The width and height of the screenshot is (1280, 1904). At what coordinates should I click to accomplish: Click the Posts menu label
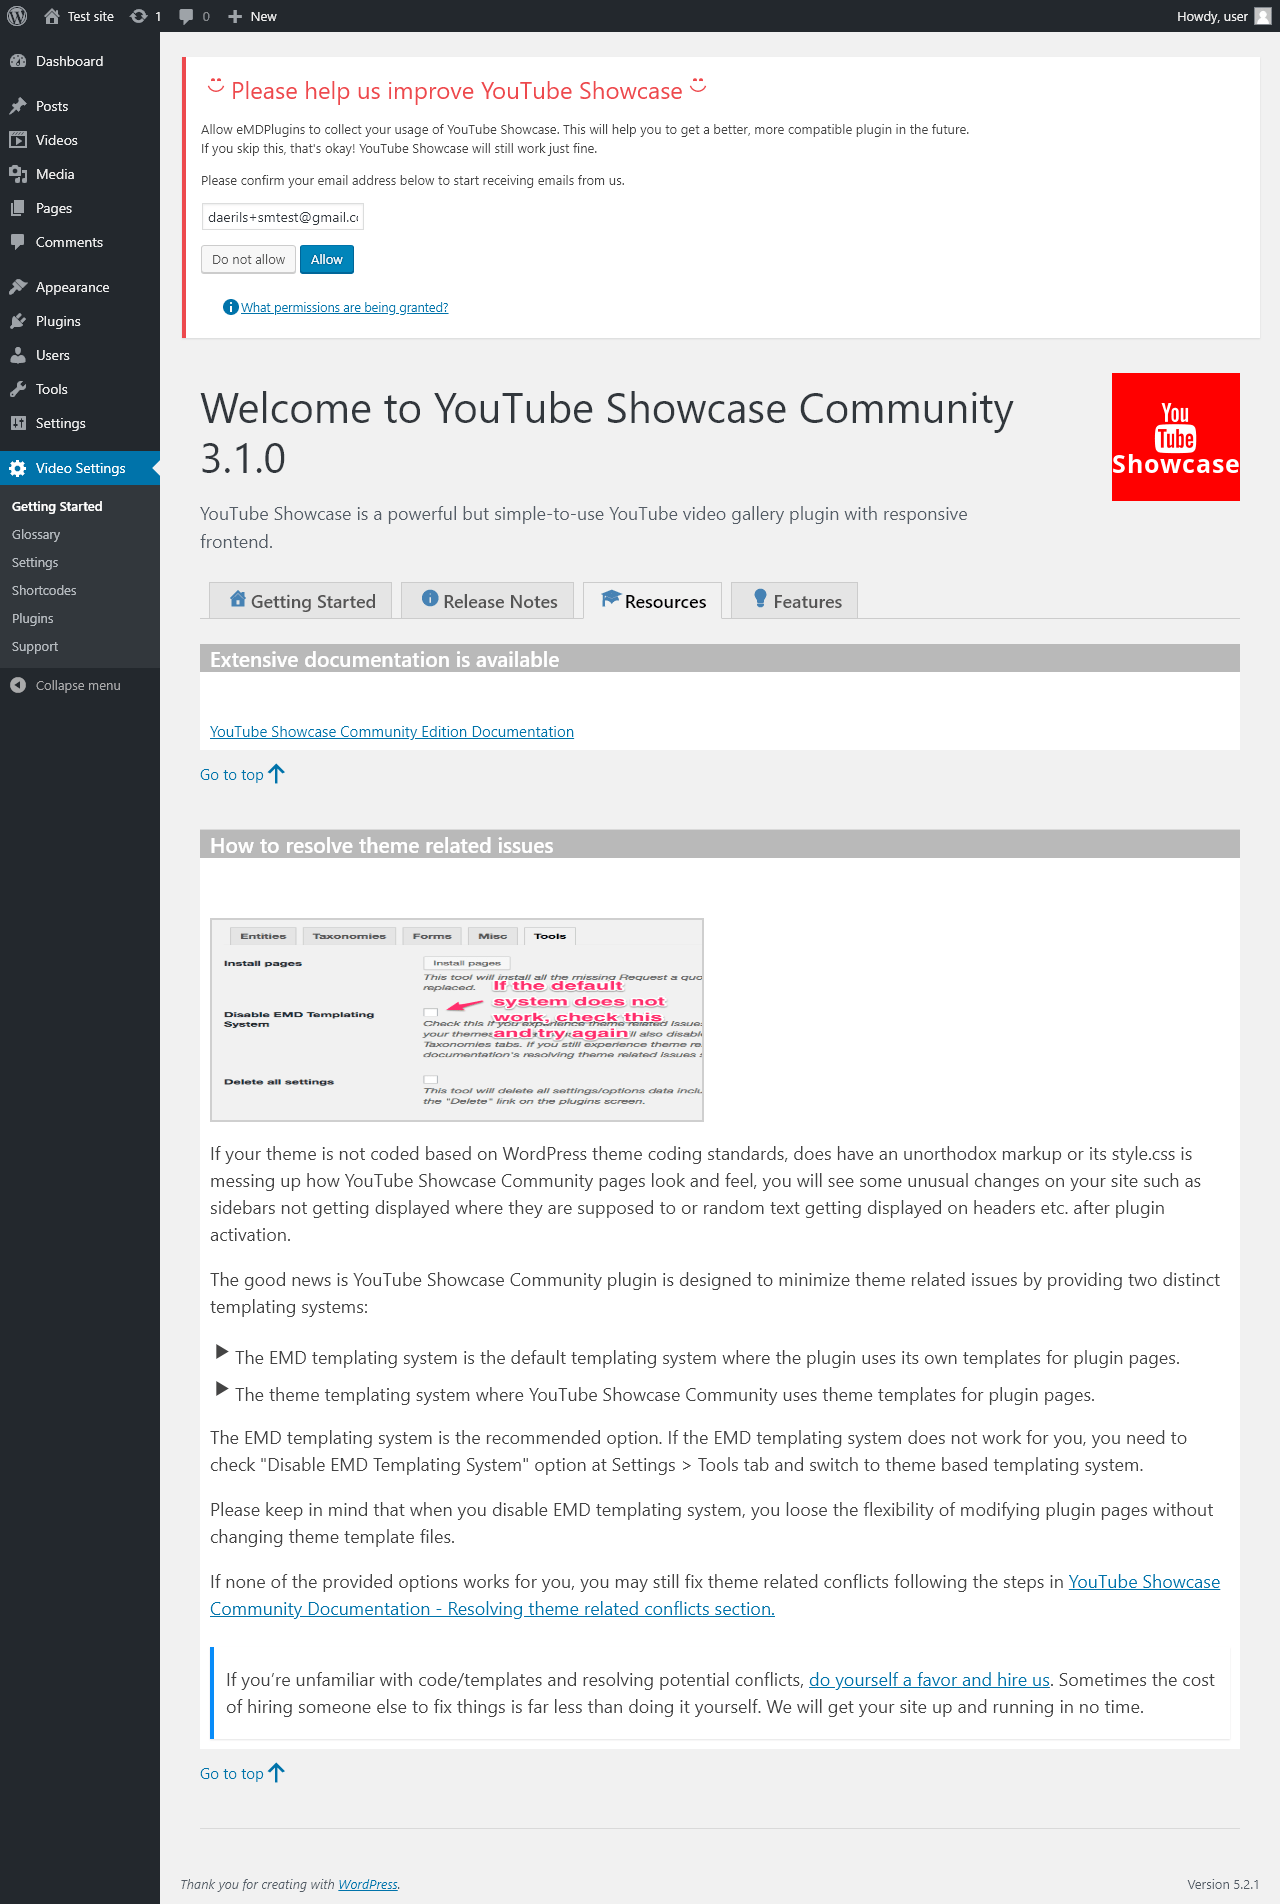click(52, 106)
